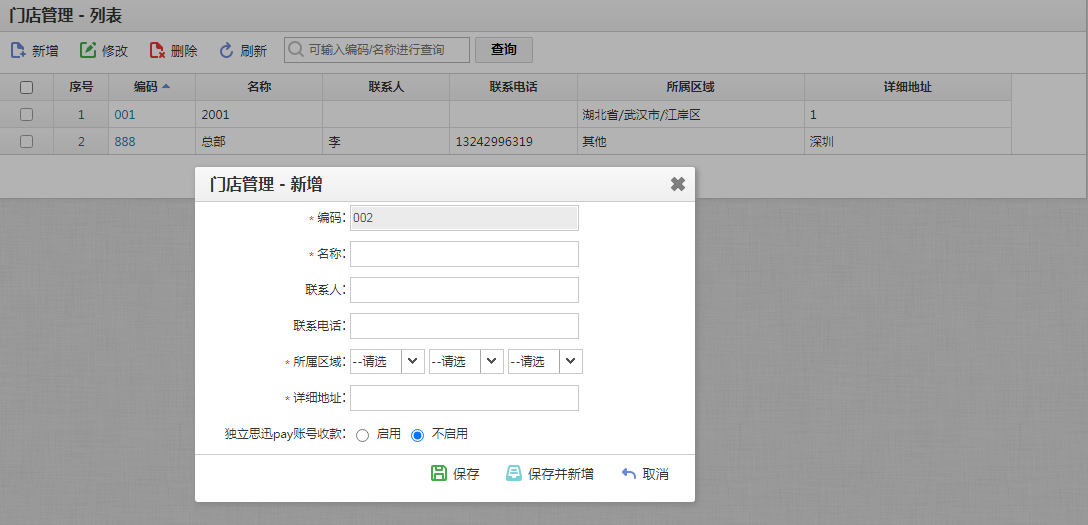Click the 其他 region cell
Image resolution: width=1088 pixels, height=525 pixels.
pyautogui.click(x=690, y=141)
